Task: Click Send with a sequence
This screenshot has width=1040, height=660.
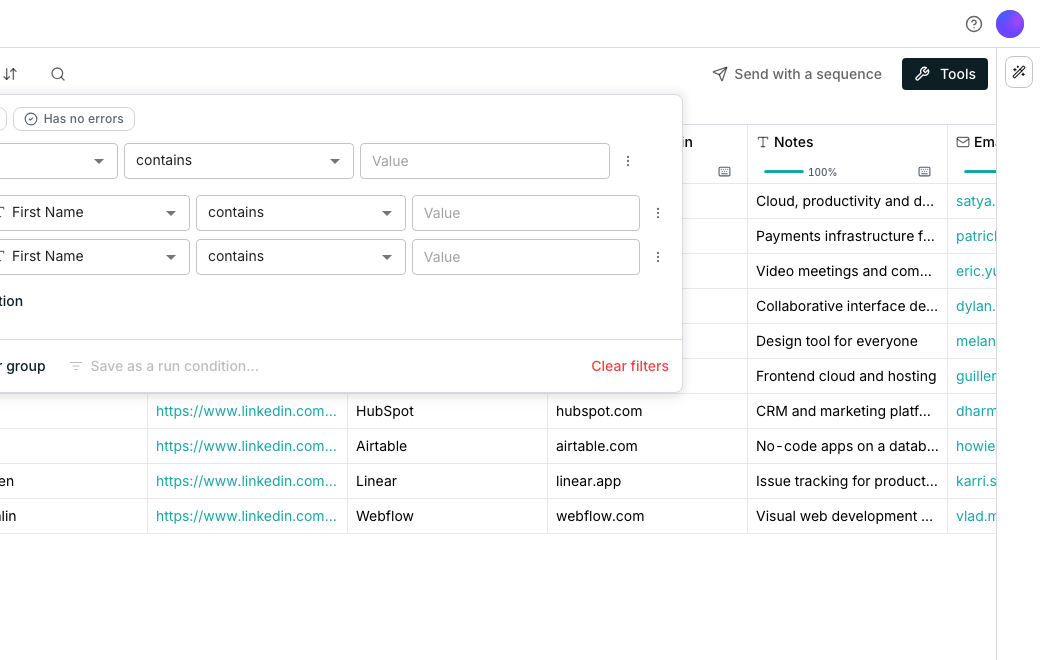Action: click(797, 74)
